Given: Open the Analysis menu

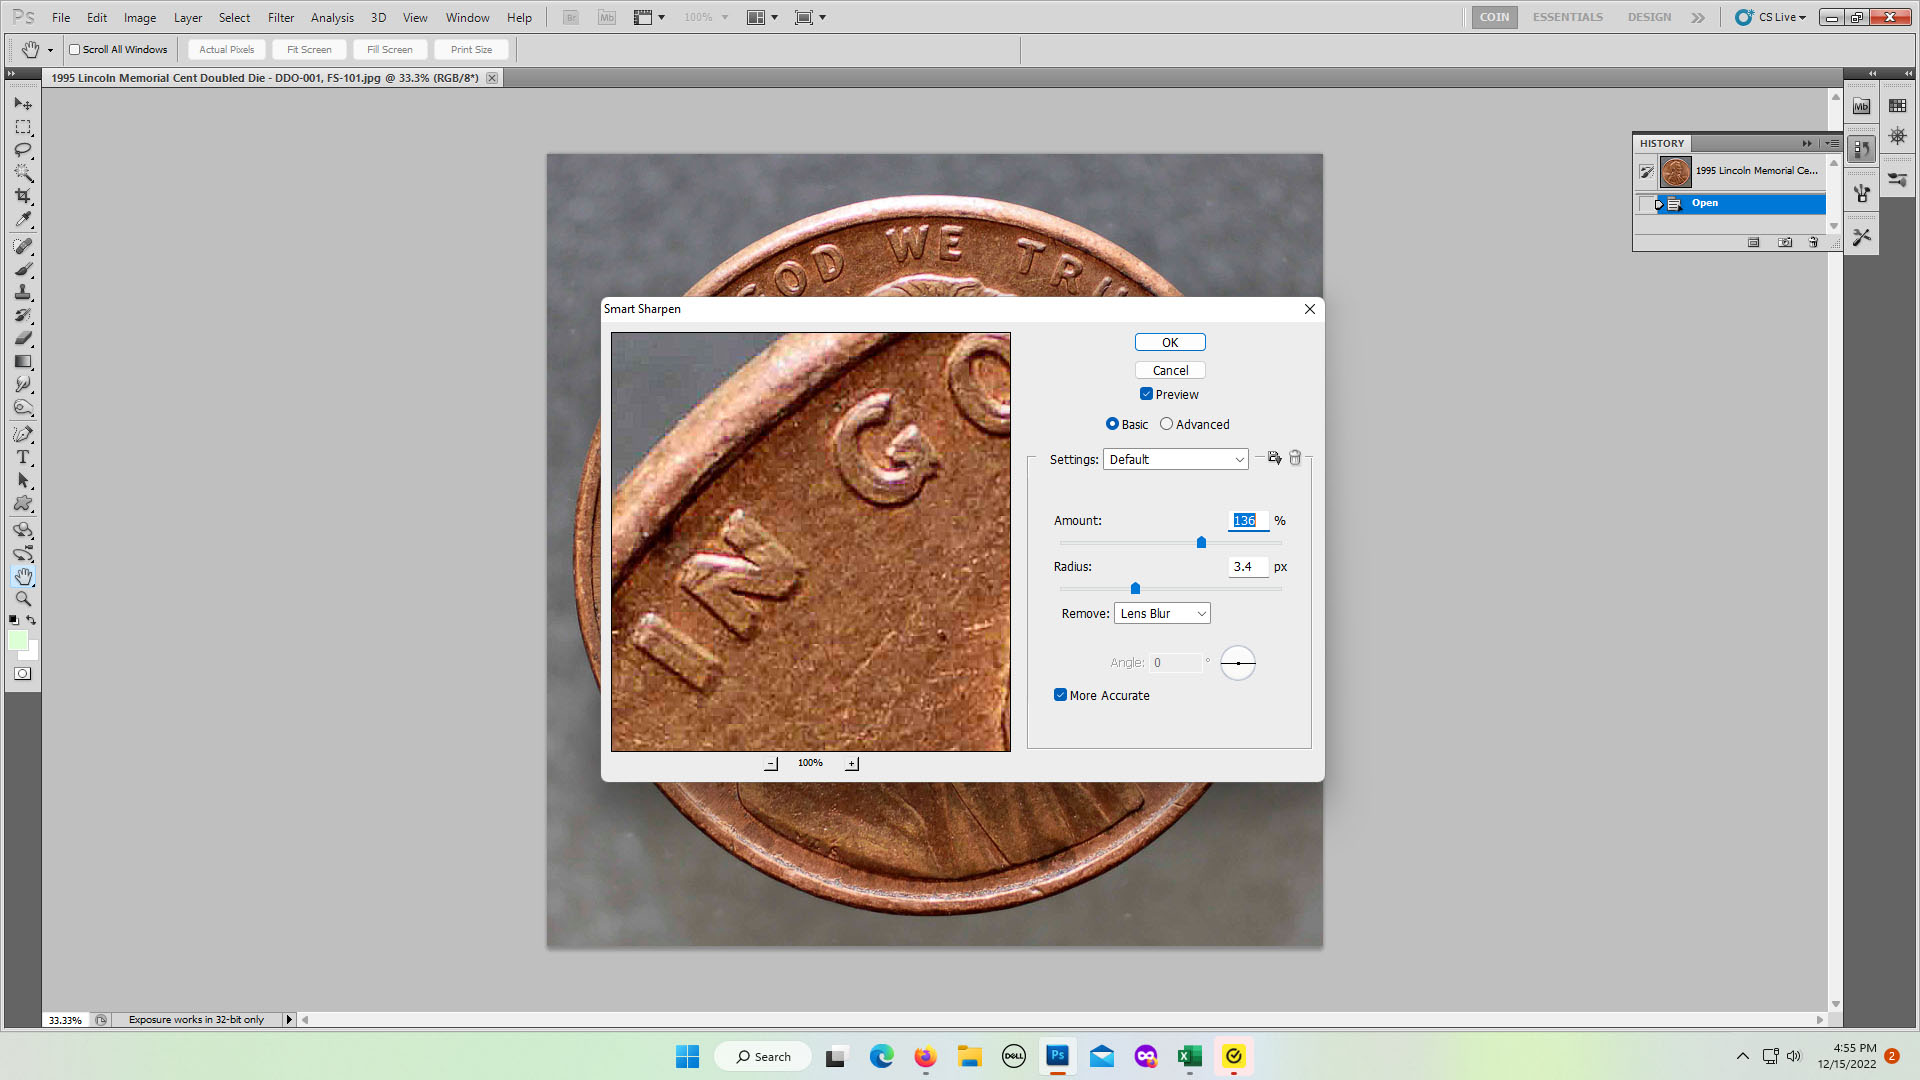Looking at the screenshot, I should pos(332,18).
